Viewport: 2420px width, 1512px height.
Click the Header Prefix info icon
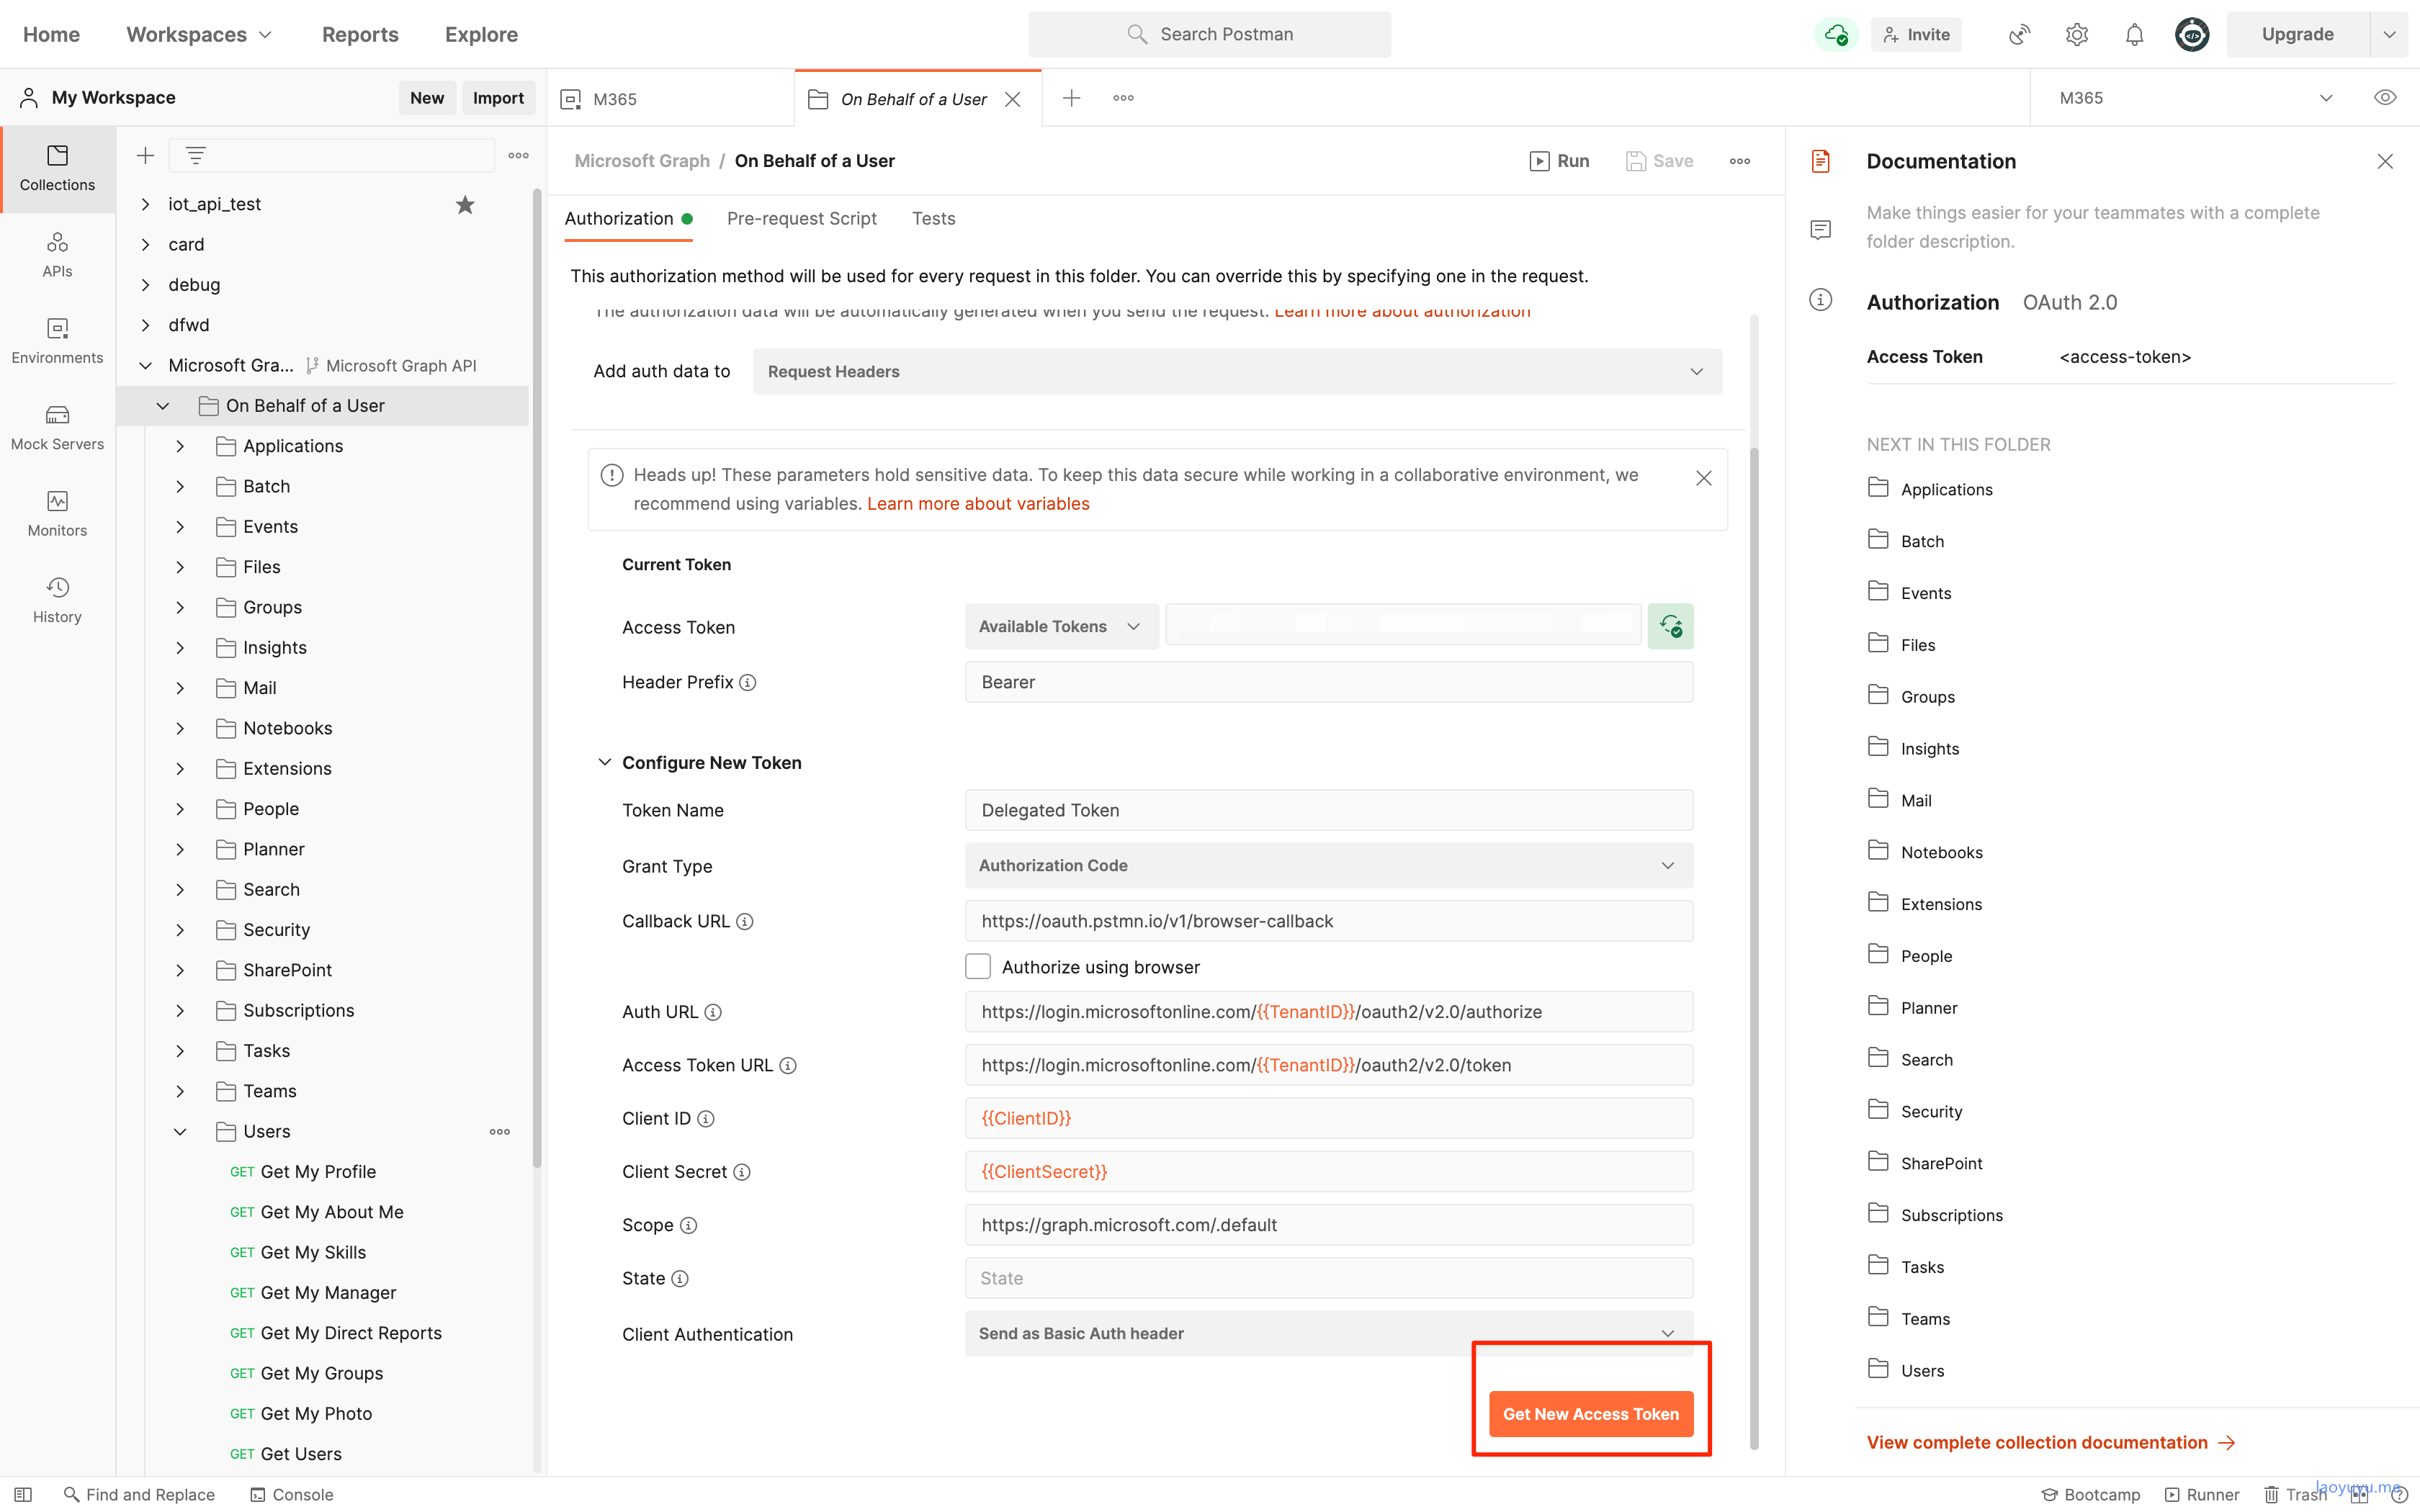[x=748, y=682]
